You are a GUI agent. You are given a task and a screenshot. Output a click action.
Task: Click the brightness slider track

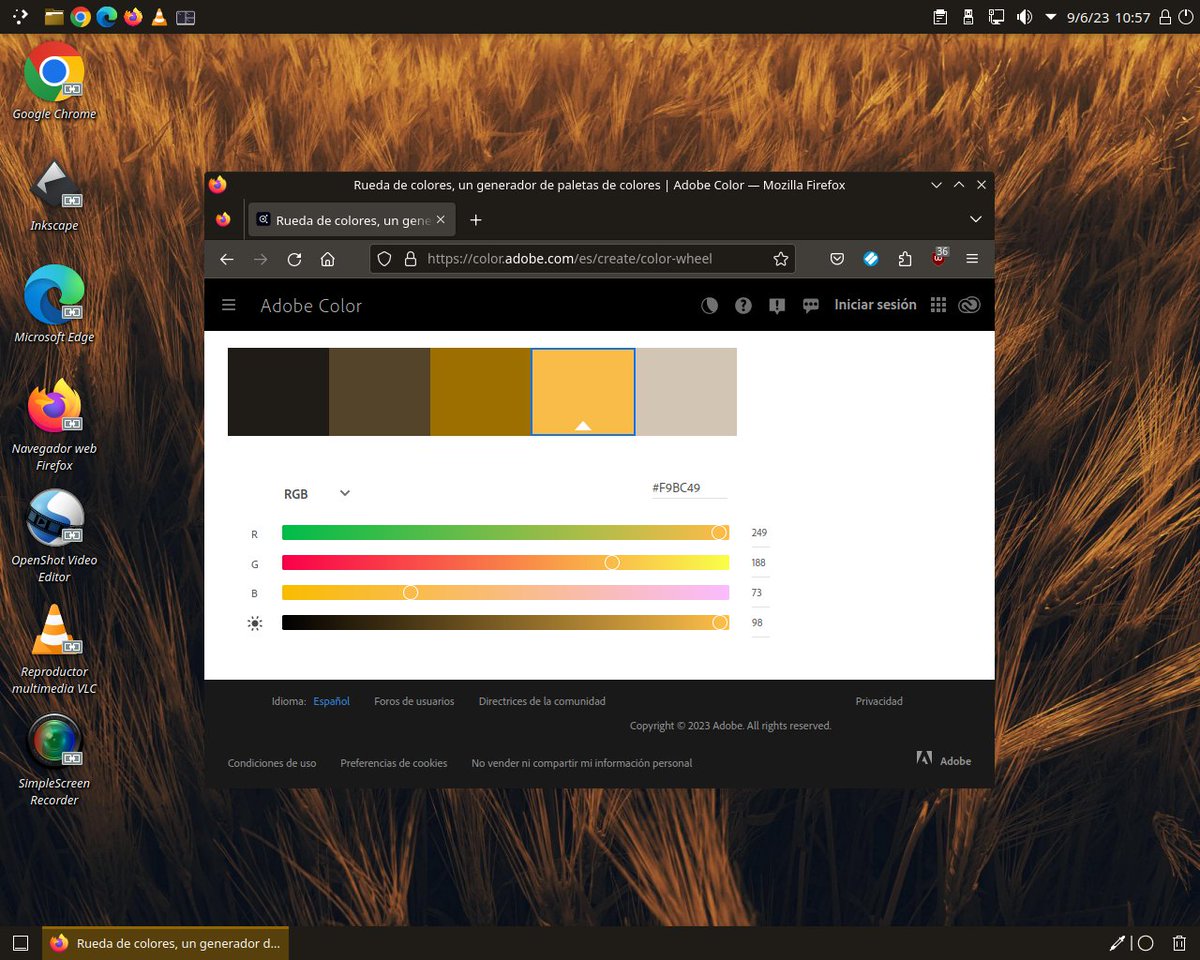pos(505,623)
